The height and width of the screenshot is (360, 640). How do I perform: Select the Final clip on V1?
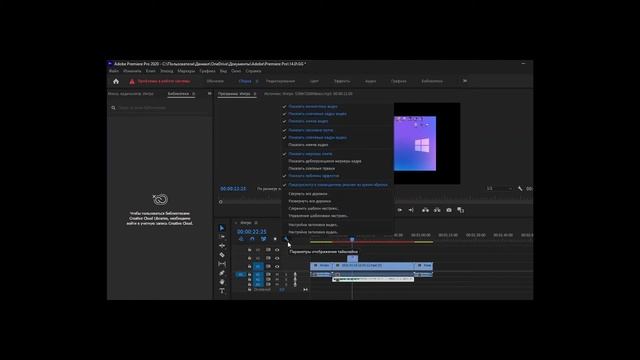pyautogui.click(x=424, y=266)
